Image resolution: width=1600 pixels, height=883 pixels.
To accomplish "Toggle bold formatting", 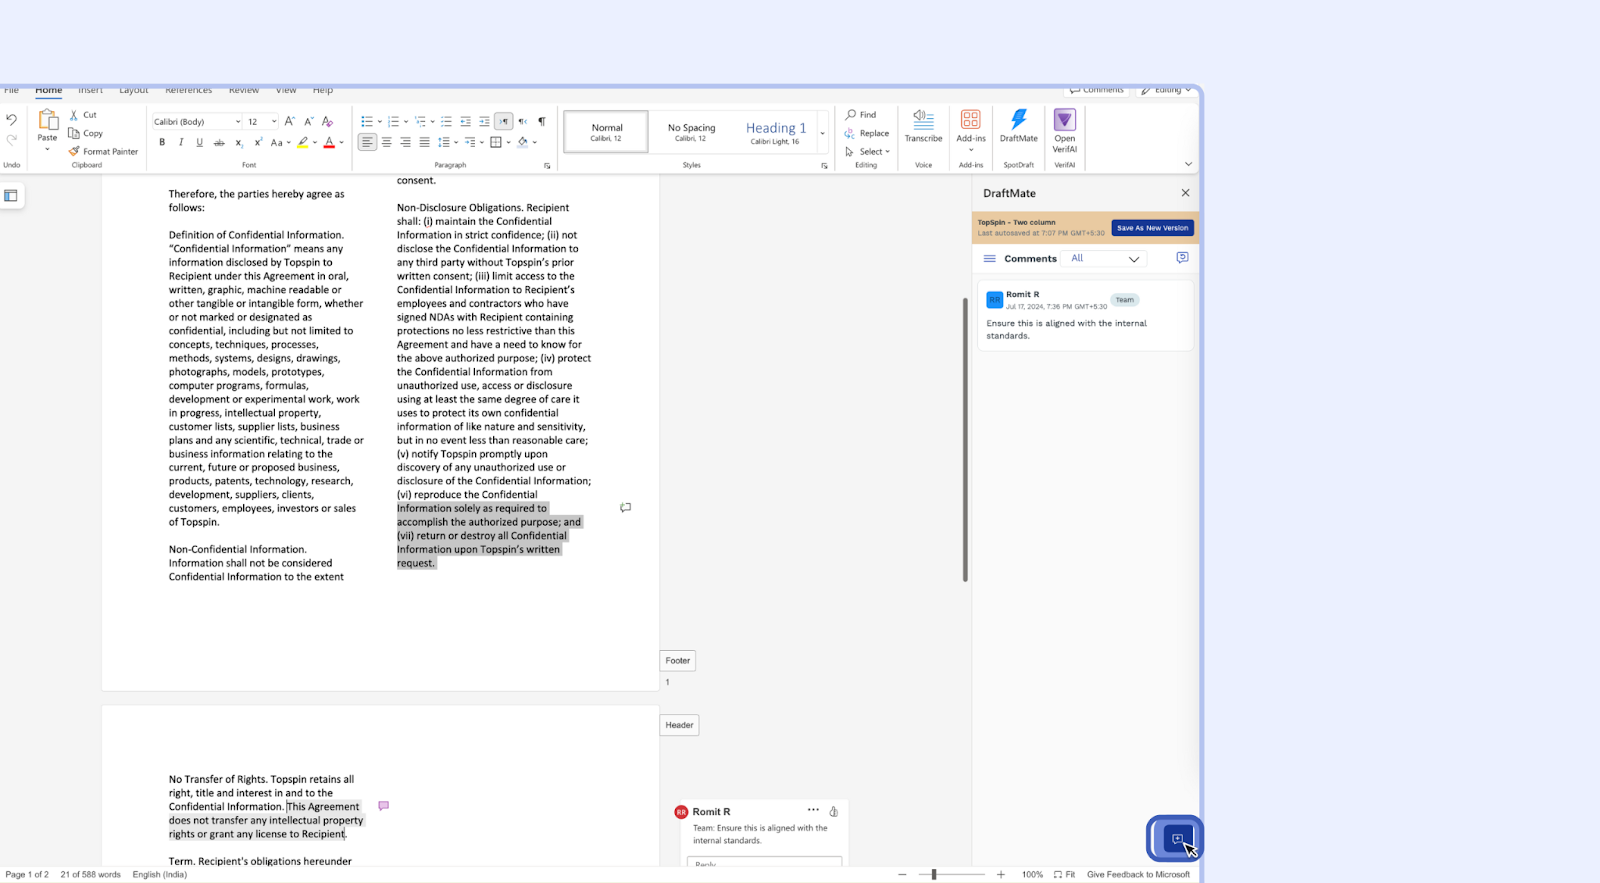I will (162, 143).
